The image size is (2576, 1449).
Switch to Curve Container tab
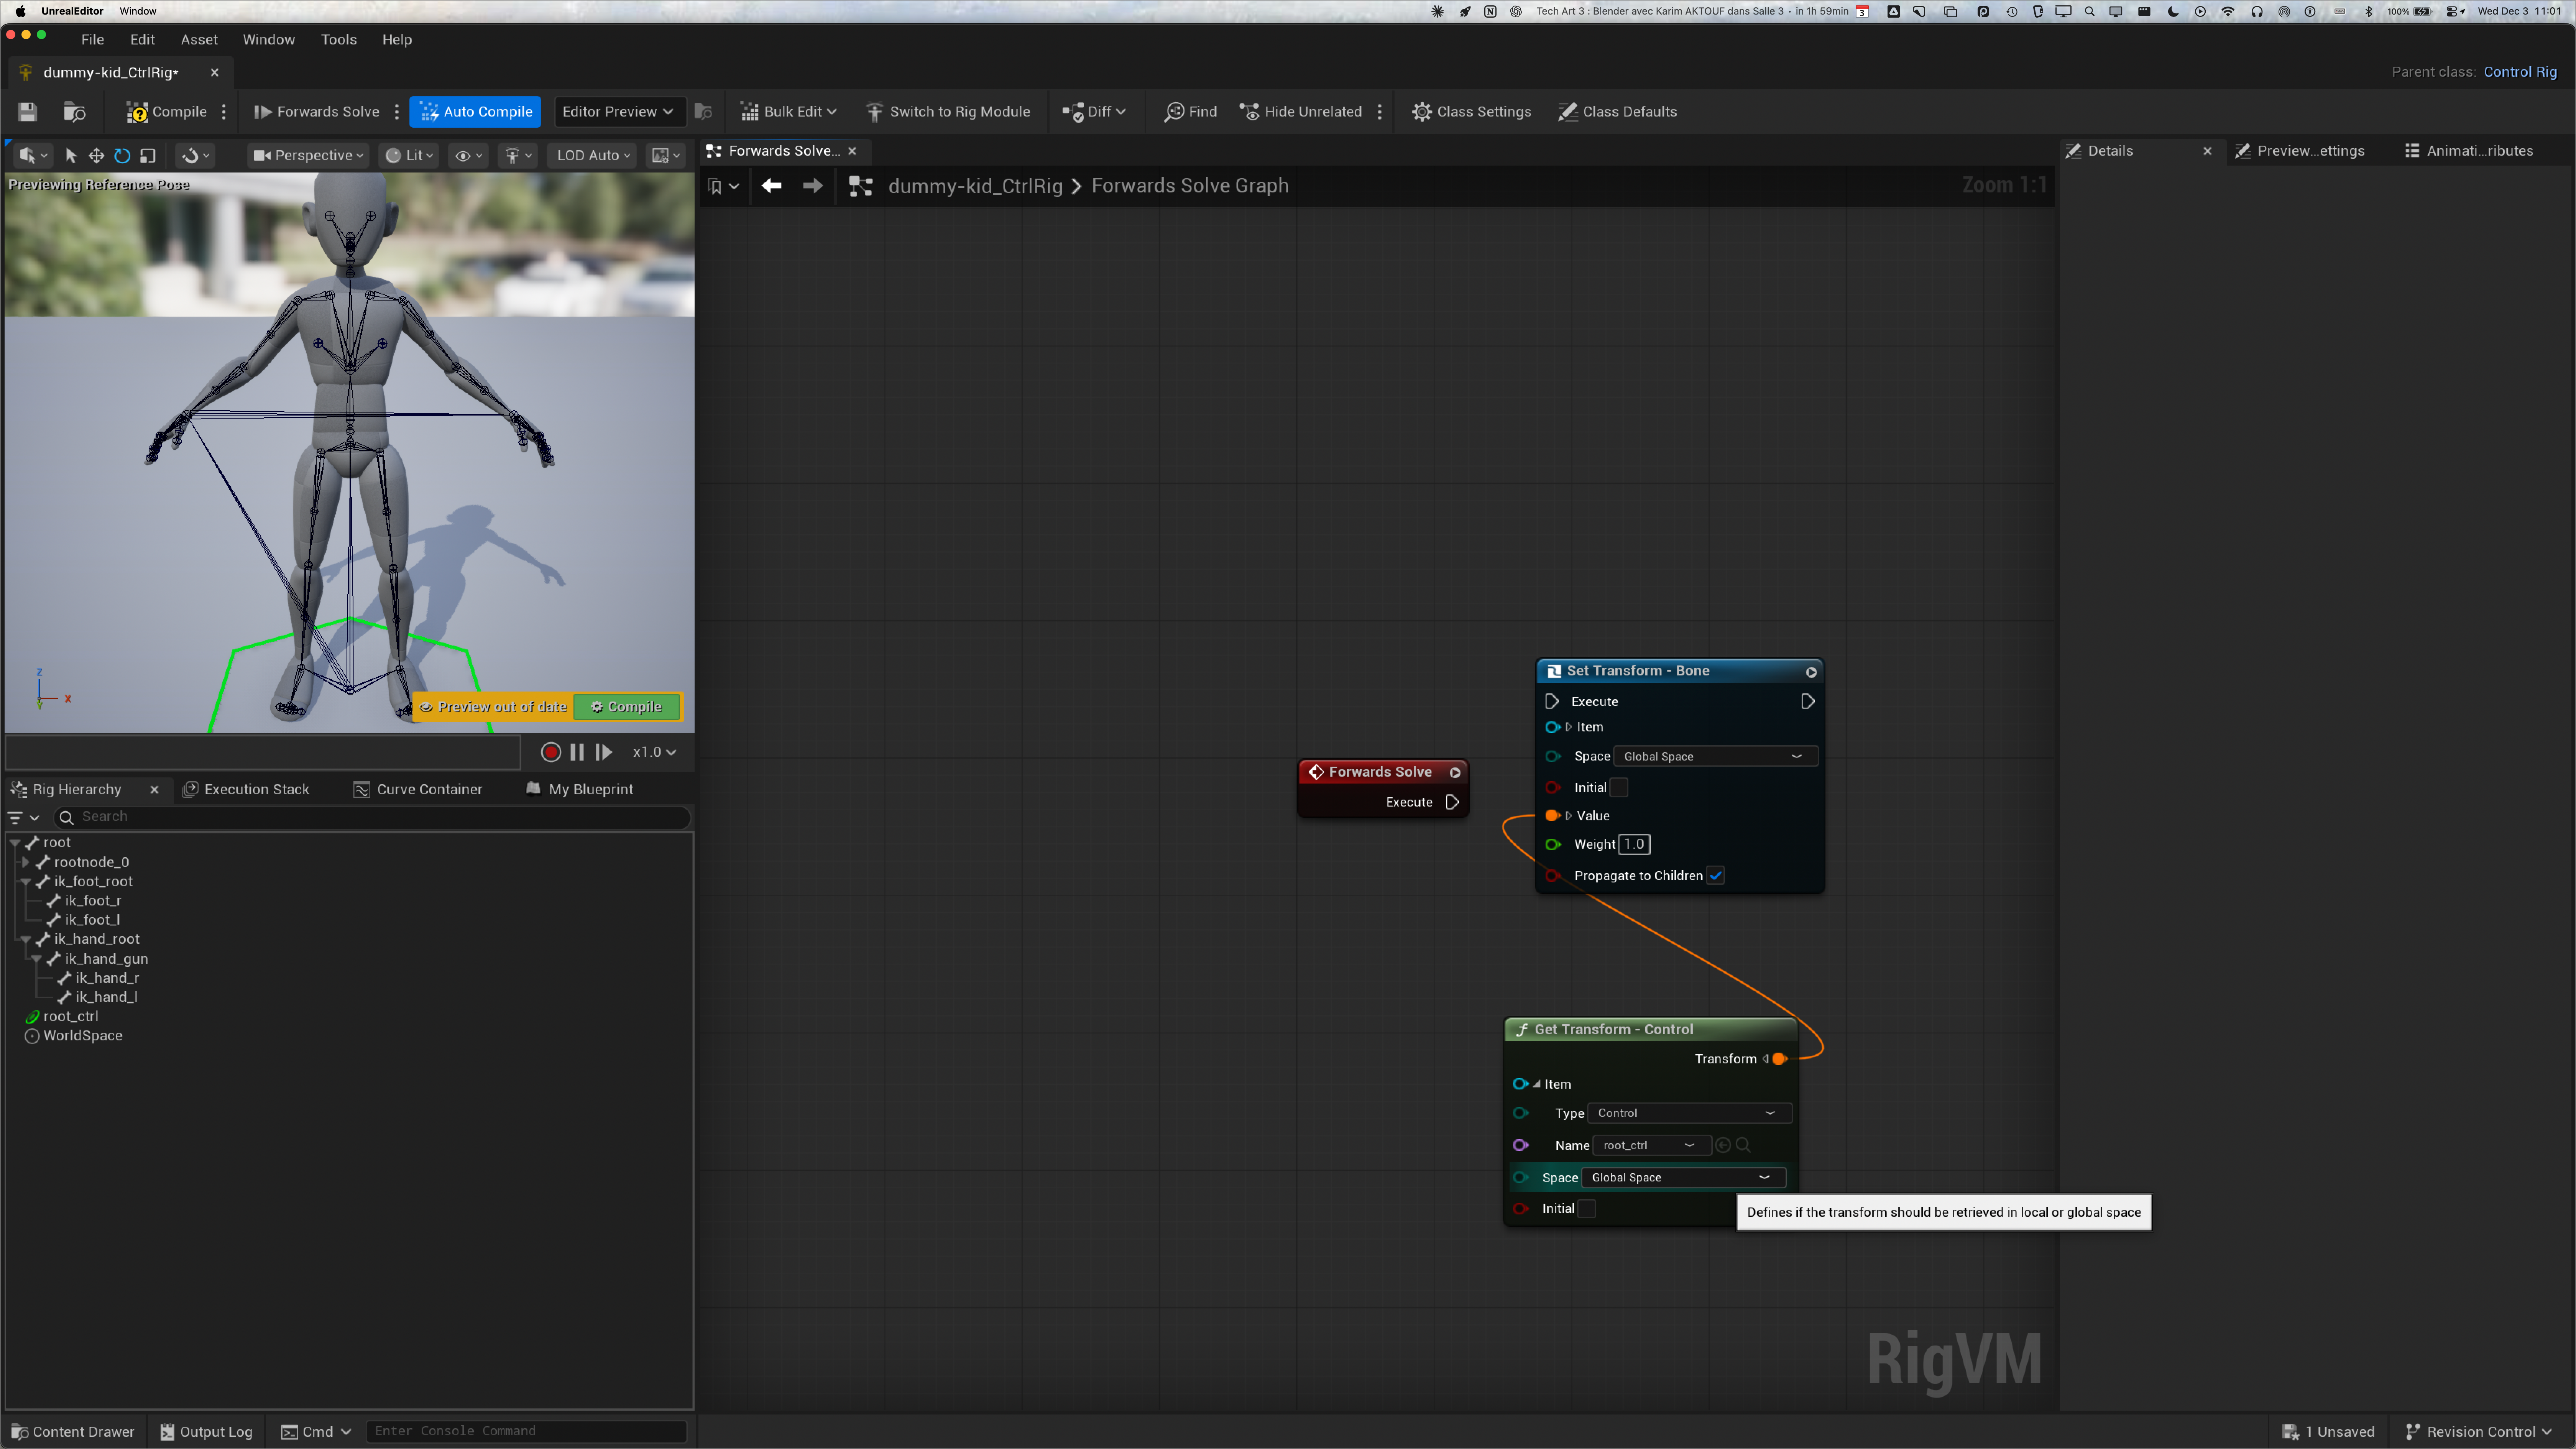coord(418,790)
